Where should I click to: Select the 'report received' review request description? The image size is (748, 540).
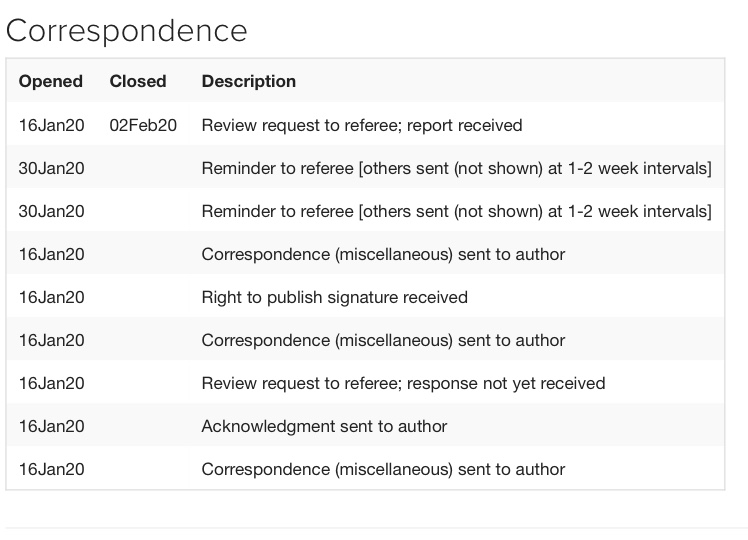(x=362, y=125)
